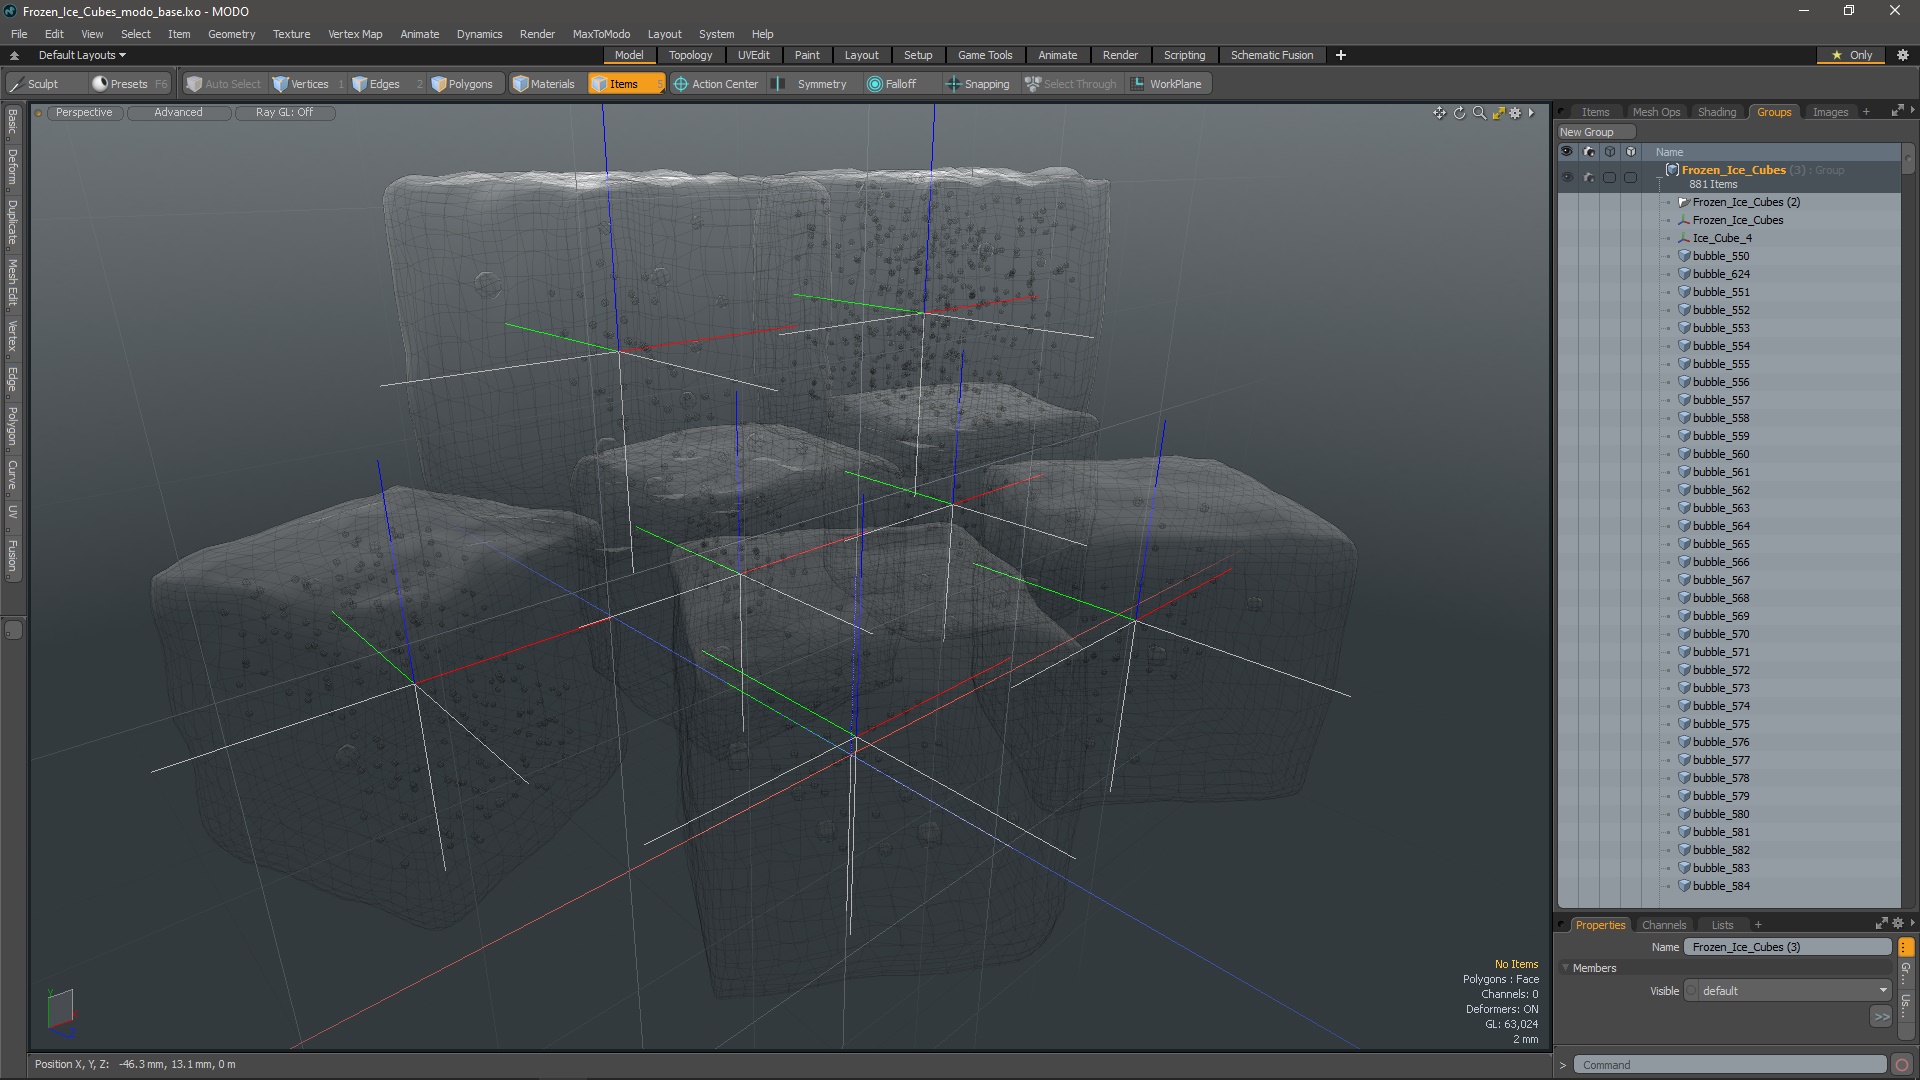The width and height of the screenshot is (1920, 1080).
Task: Click the Perspective view button
Action: pos(84,112)
